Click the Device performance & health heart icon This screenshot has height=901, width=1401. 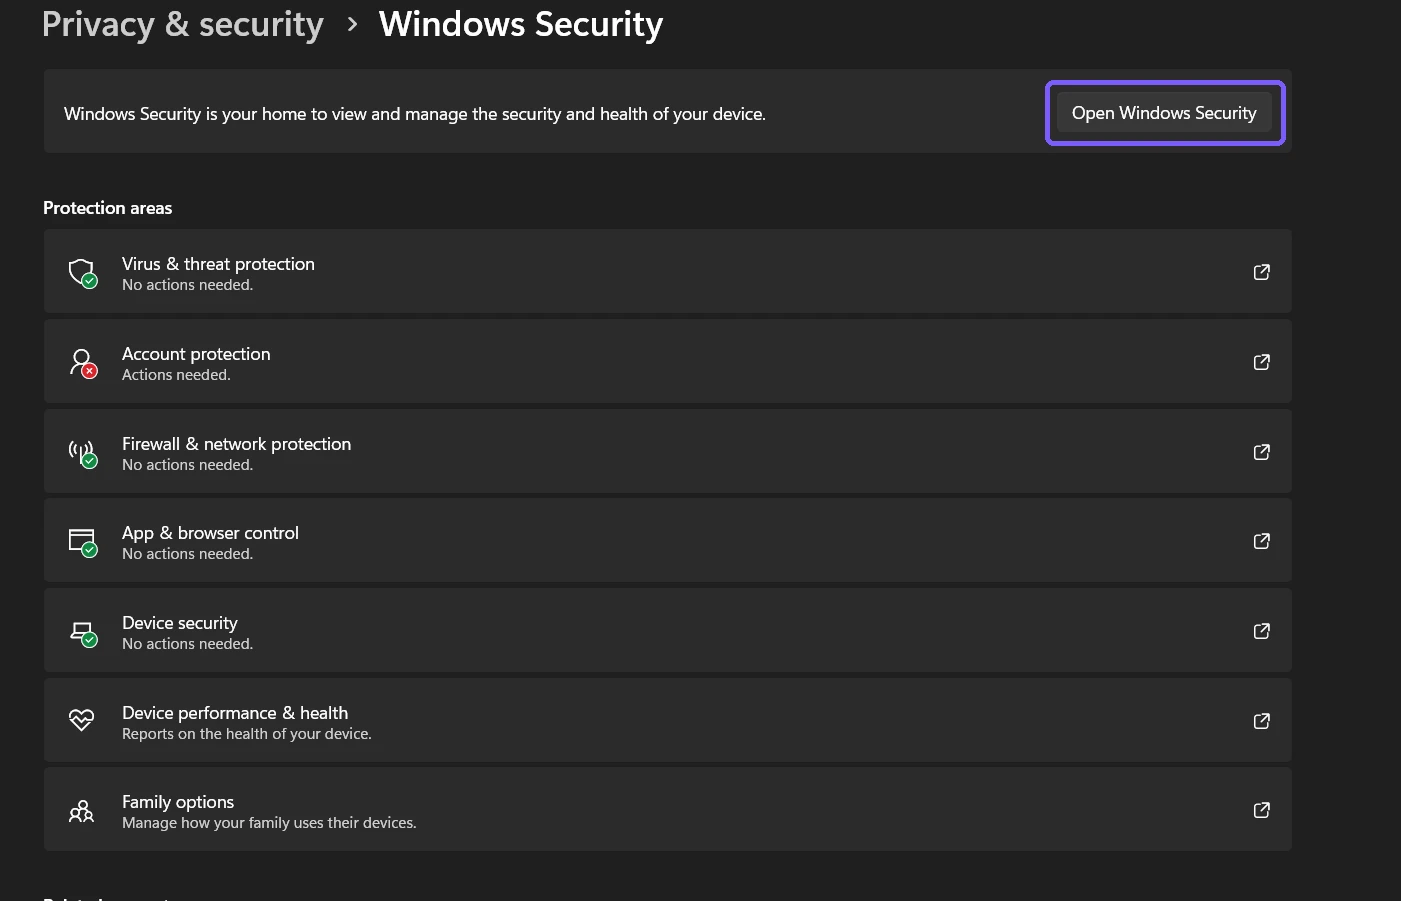(x=81, y=720)
